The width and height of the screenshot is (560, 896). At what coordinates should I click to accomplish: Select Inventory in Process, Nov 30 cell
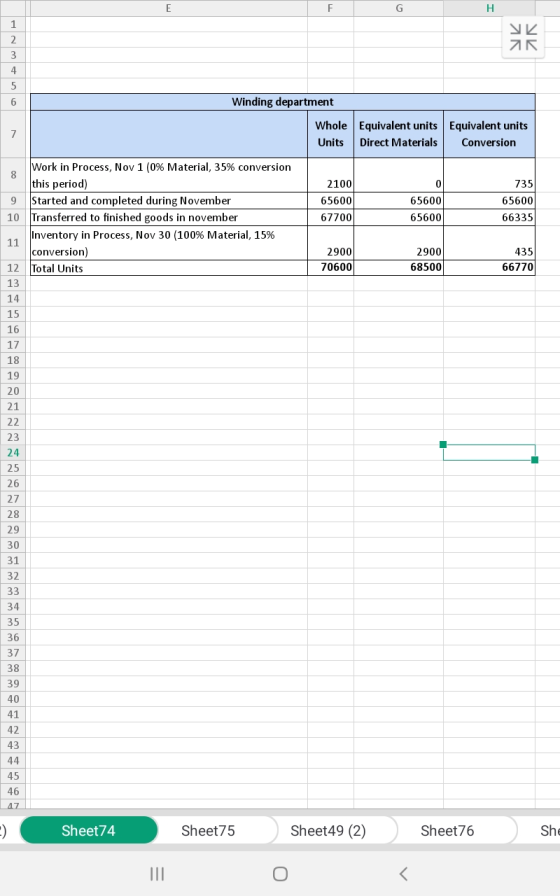click(169, 243)
